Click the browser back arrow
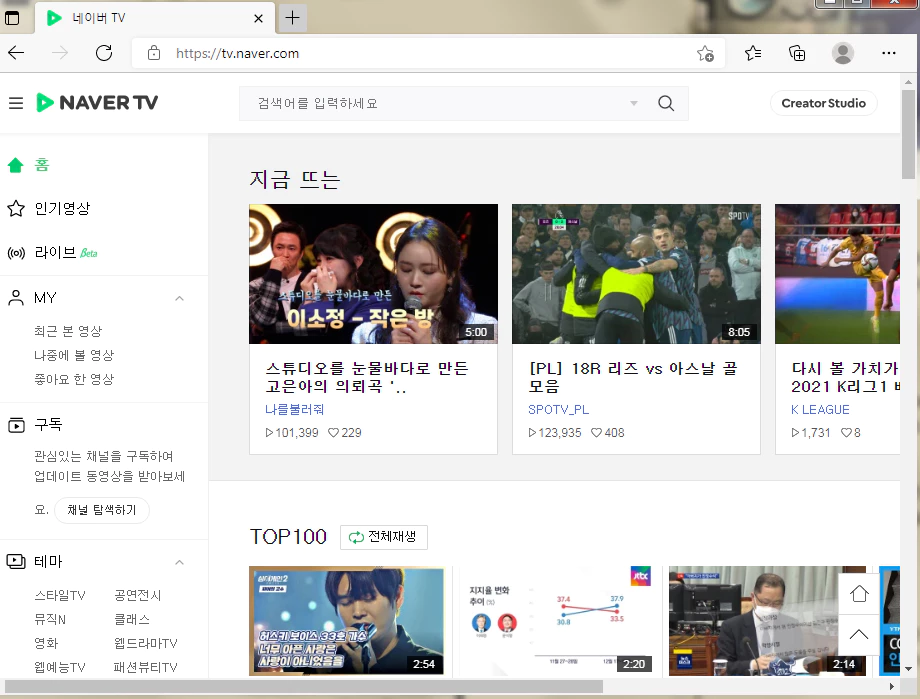 click(x=16, y=53)
